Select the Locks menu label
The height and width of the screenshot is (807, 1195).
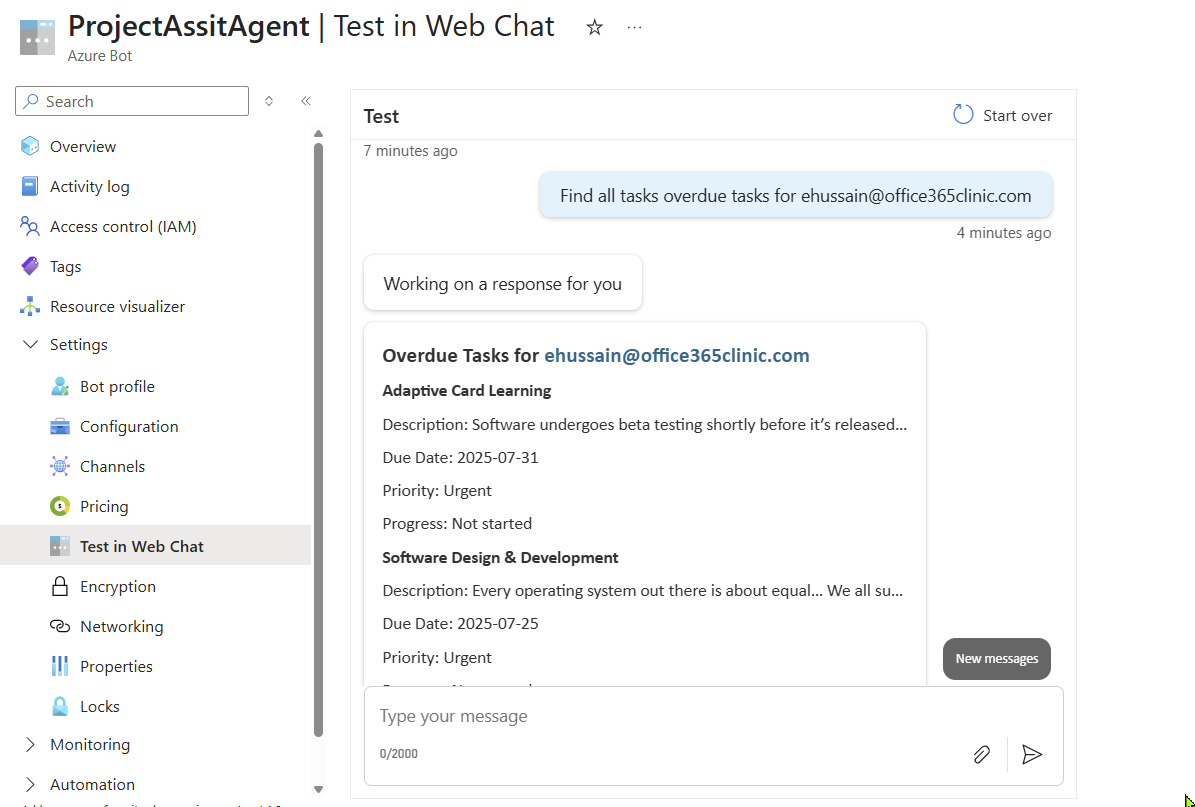click(100, 706)
